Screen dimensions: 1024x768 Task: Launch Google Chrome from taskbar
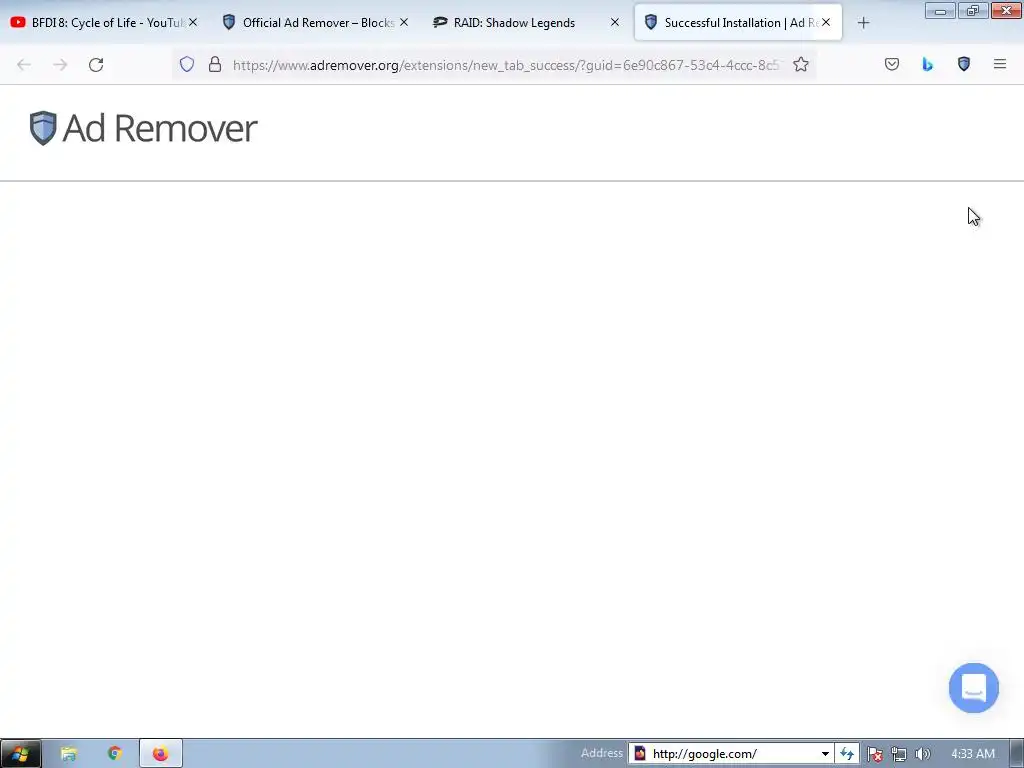point(115,754)
